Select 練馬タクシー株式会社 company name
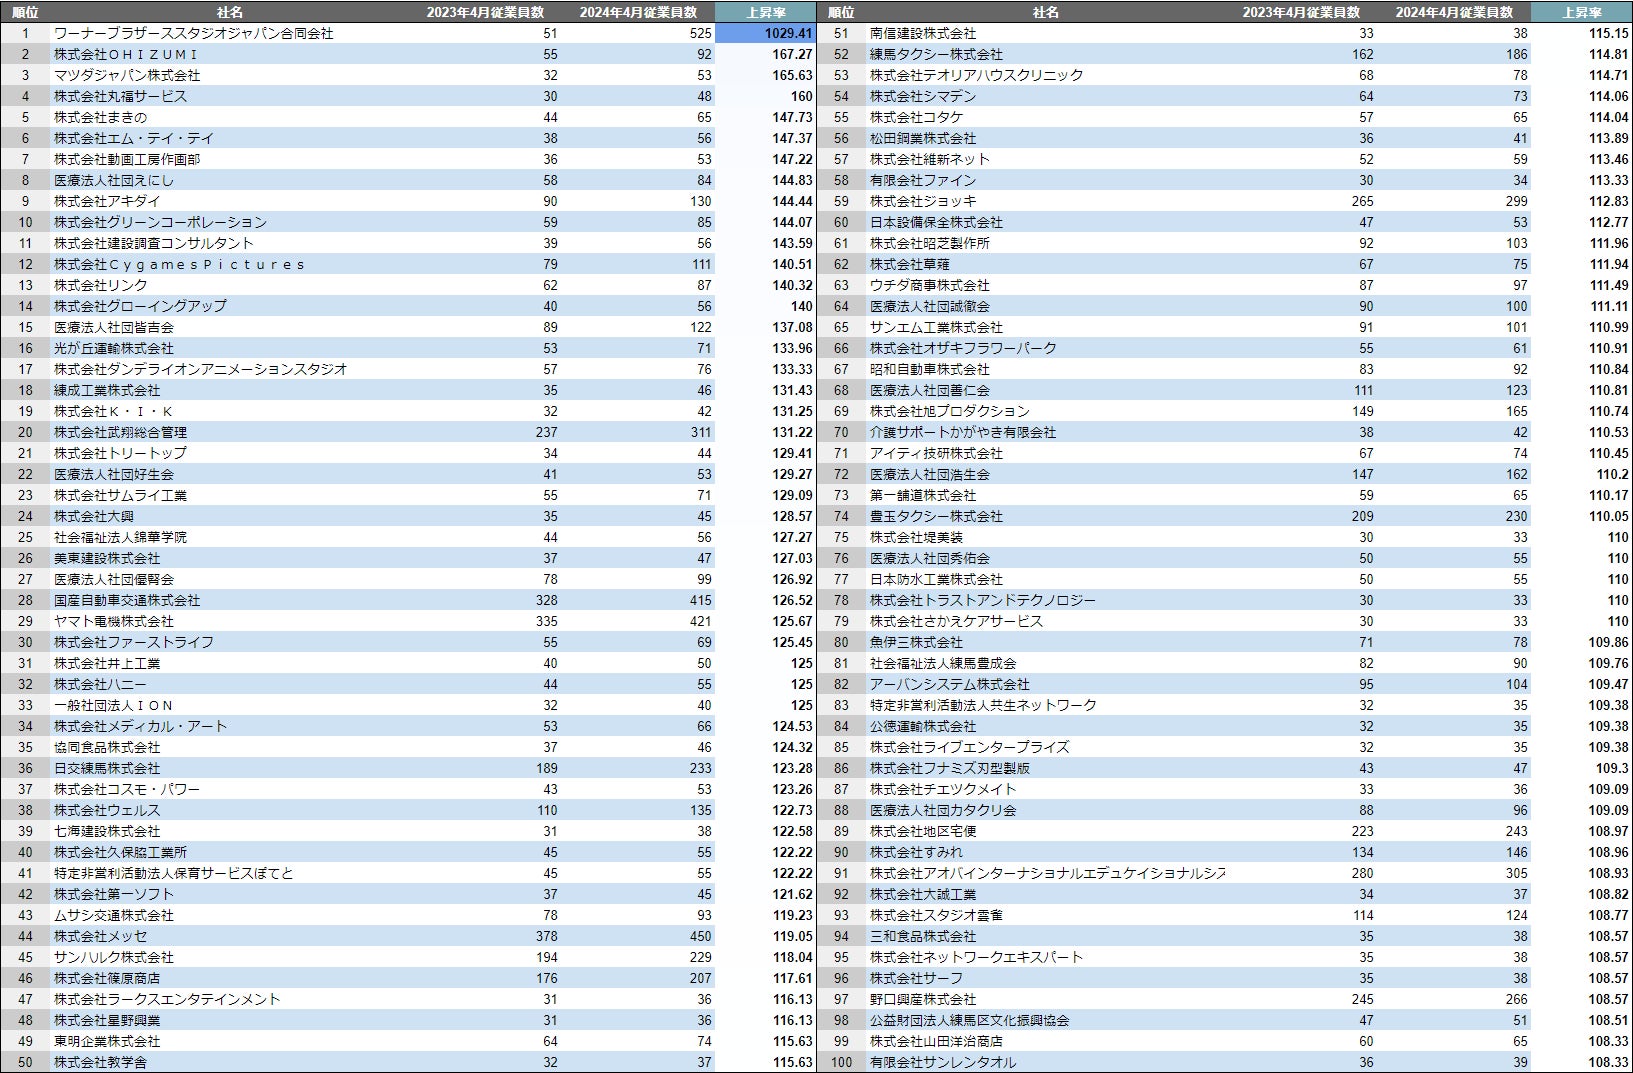The width and height of the screenshot is (1633, 1073). (936, 54)
